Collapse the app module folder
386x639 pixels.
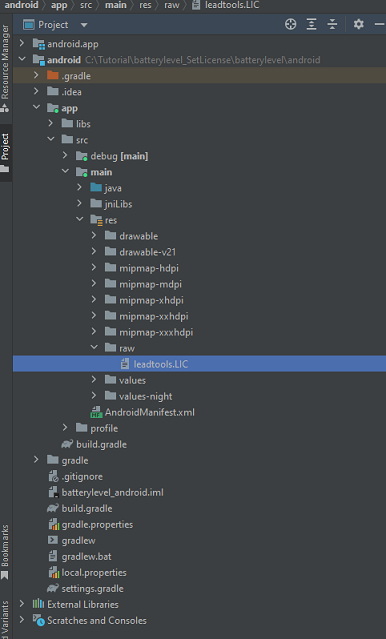coord(36,108)
